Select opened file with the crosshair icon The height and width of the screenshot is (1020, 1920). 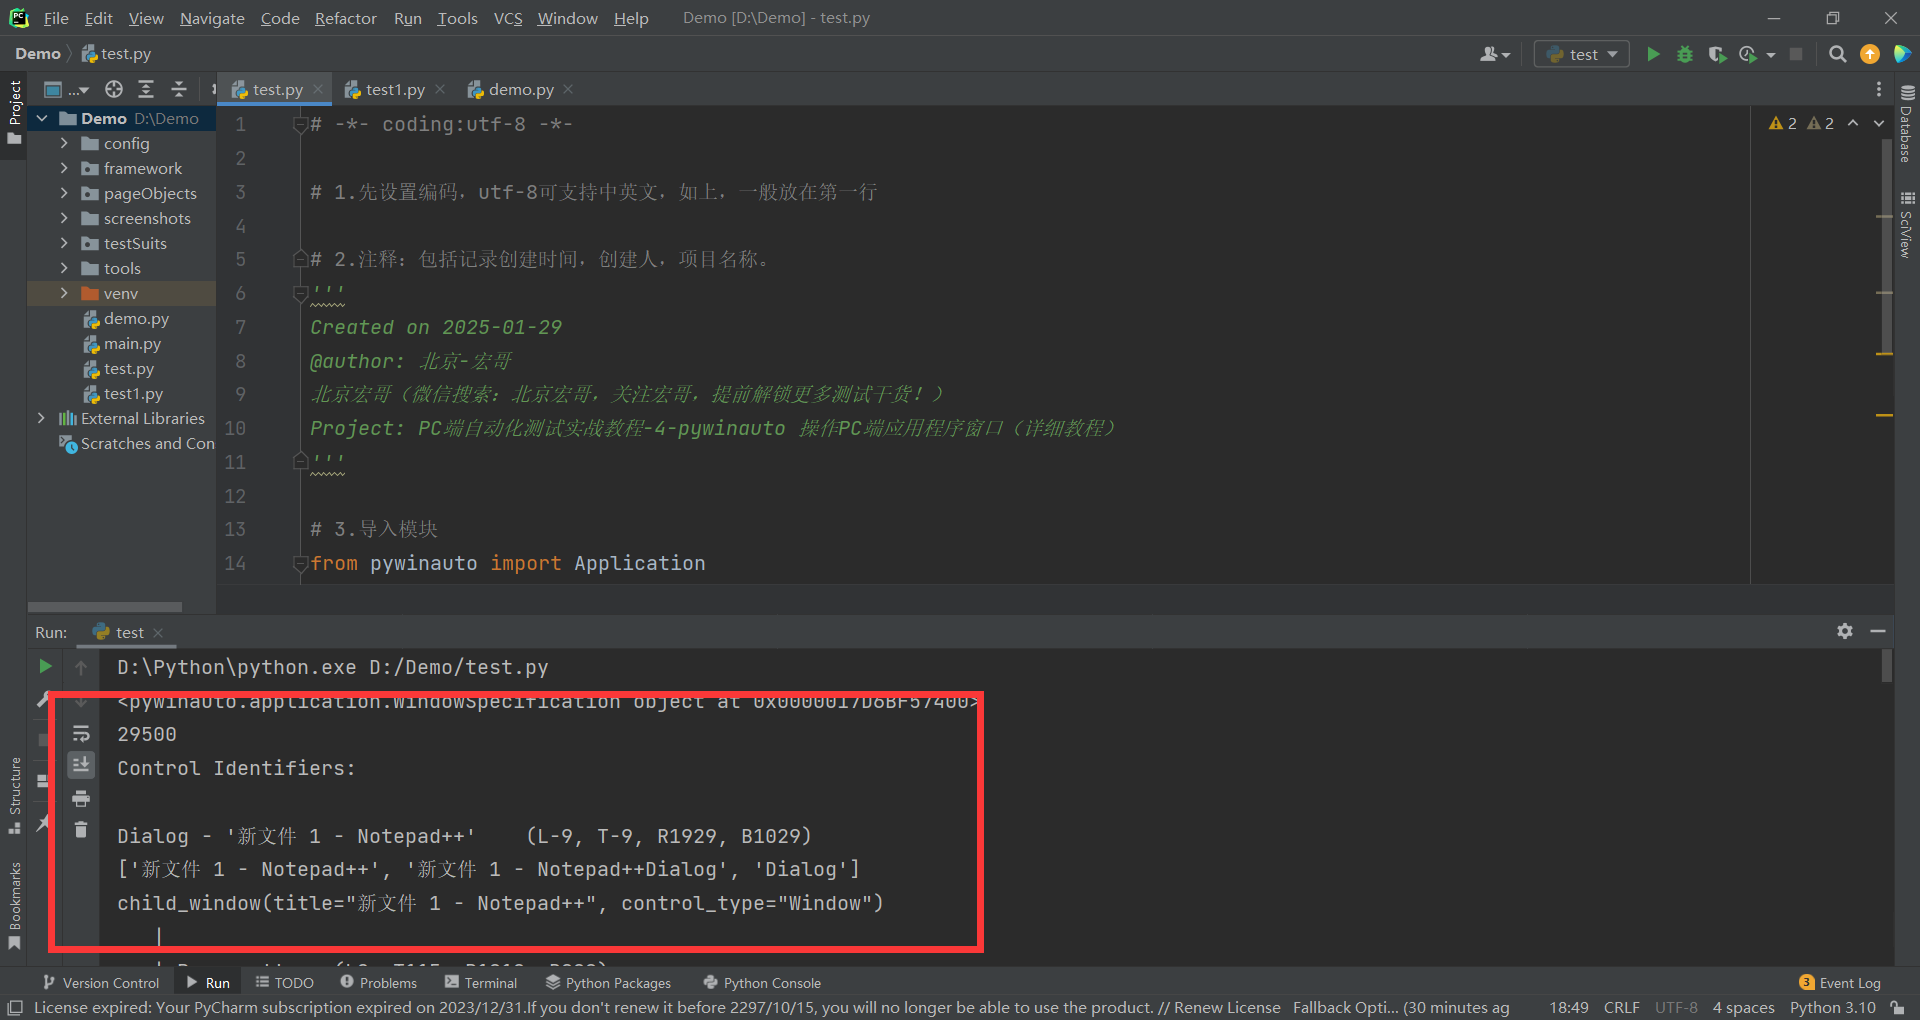(x=114, y=89)
